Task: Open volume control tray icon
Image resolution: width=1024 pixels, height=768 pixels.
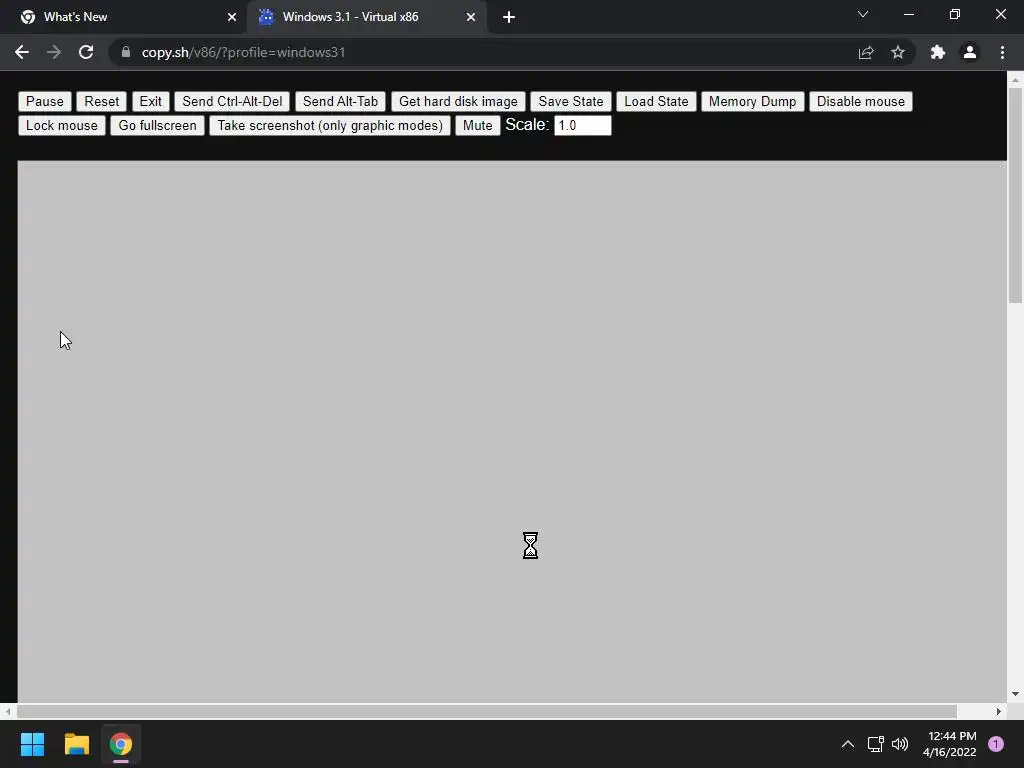Action: point(900,744)
